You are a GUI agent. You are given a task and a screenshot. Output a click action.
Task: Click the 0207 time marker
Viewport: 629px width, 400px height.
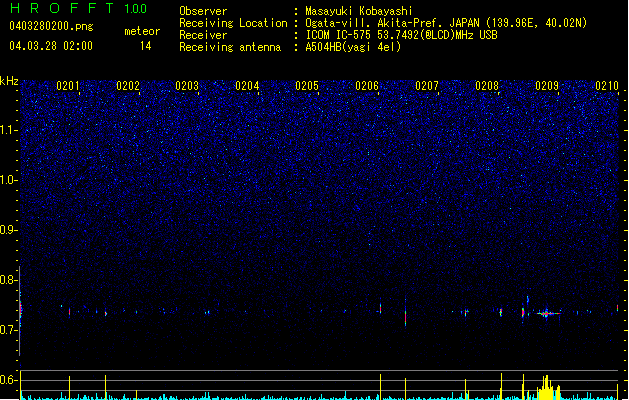click(427, 86)
